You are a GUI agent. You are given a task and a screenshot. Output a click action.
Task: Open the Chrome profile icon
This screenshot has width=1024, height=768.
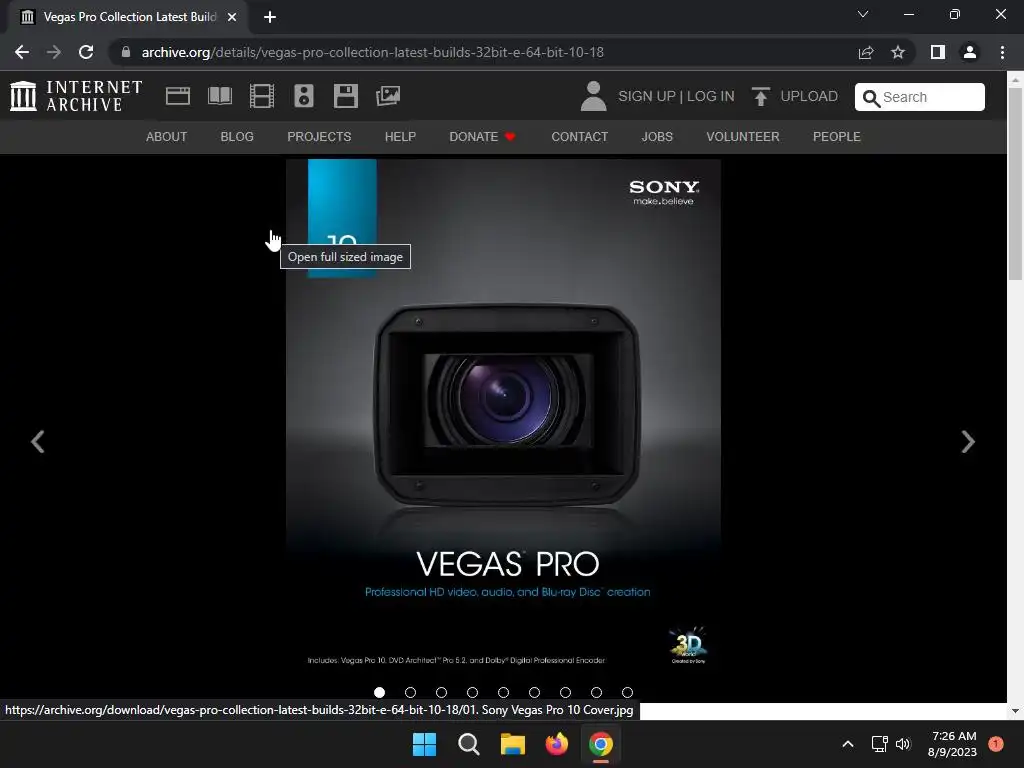tap(970, 52)
